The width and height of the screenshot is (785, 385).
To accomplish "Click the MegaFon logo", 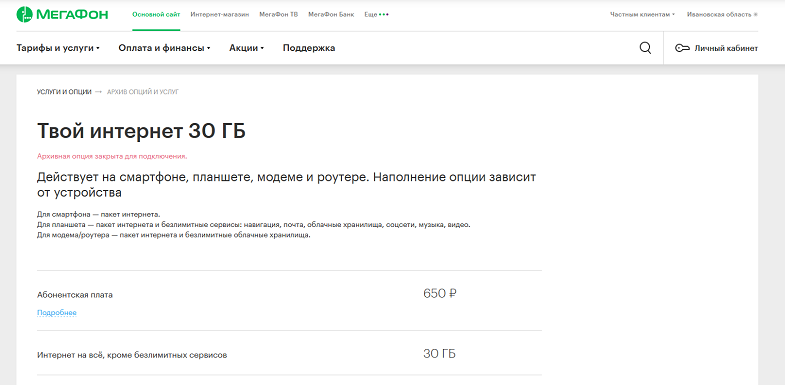I will coord(62,15).
